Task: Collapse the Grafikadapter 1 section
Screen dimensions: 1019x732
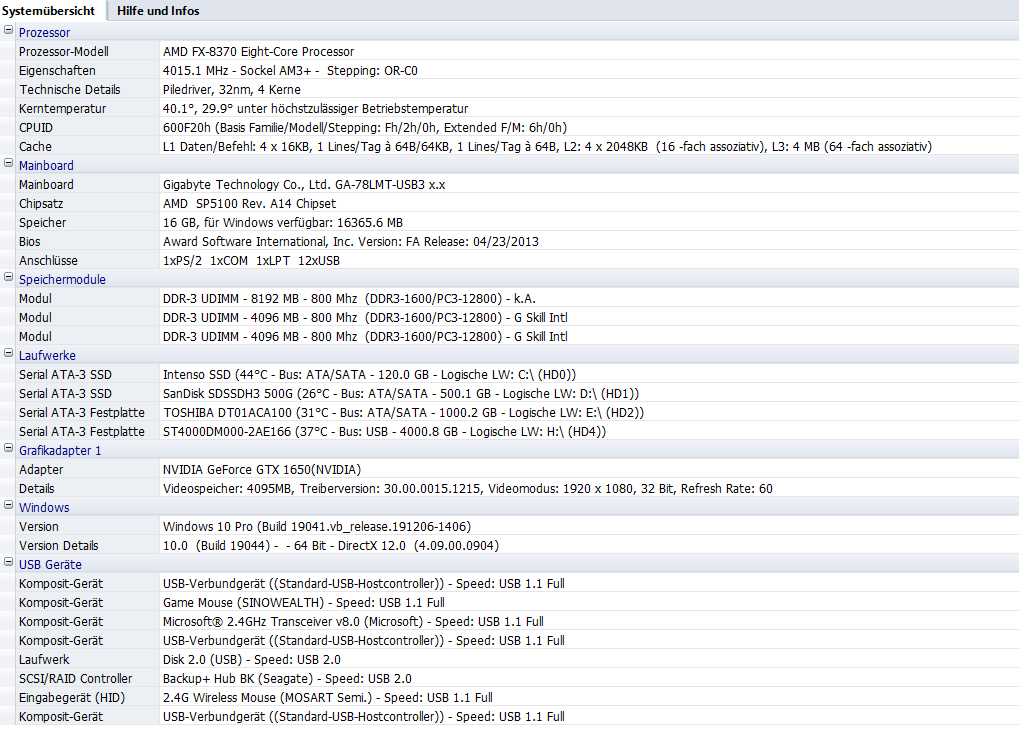Action: pyautogui.click(x=8, y=448)
